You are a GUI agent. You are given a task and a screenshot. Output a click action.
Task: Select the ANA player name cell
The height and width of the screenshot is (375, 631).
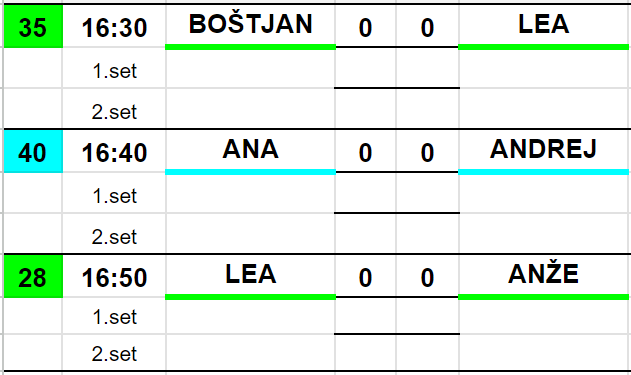250,152
